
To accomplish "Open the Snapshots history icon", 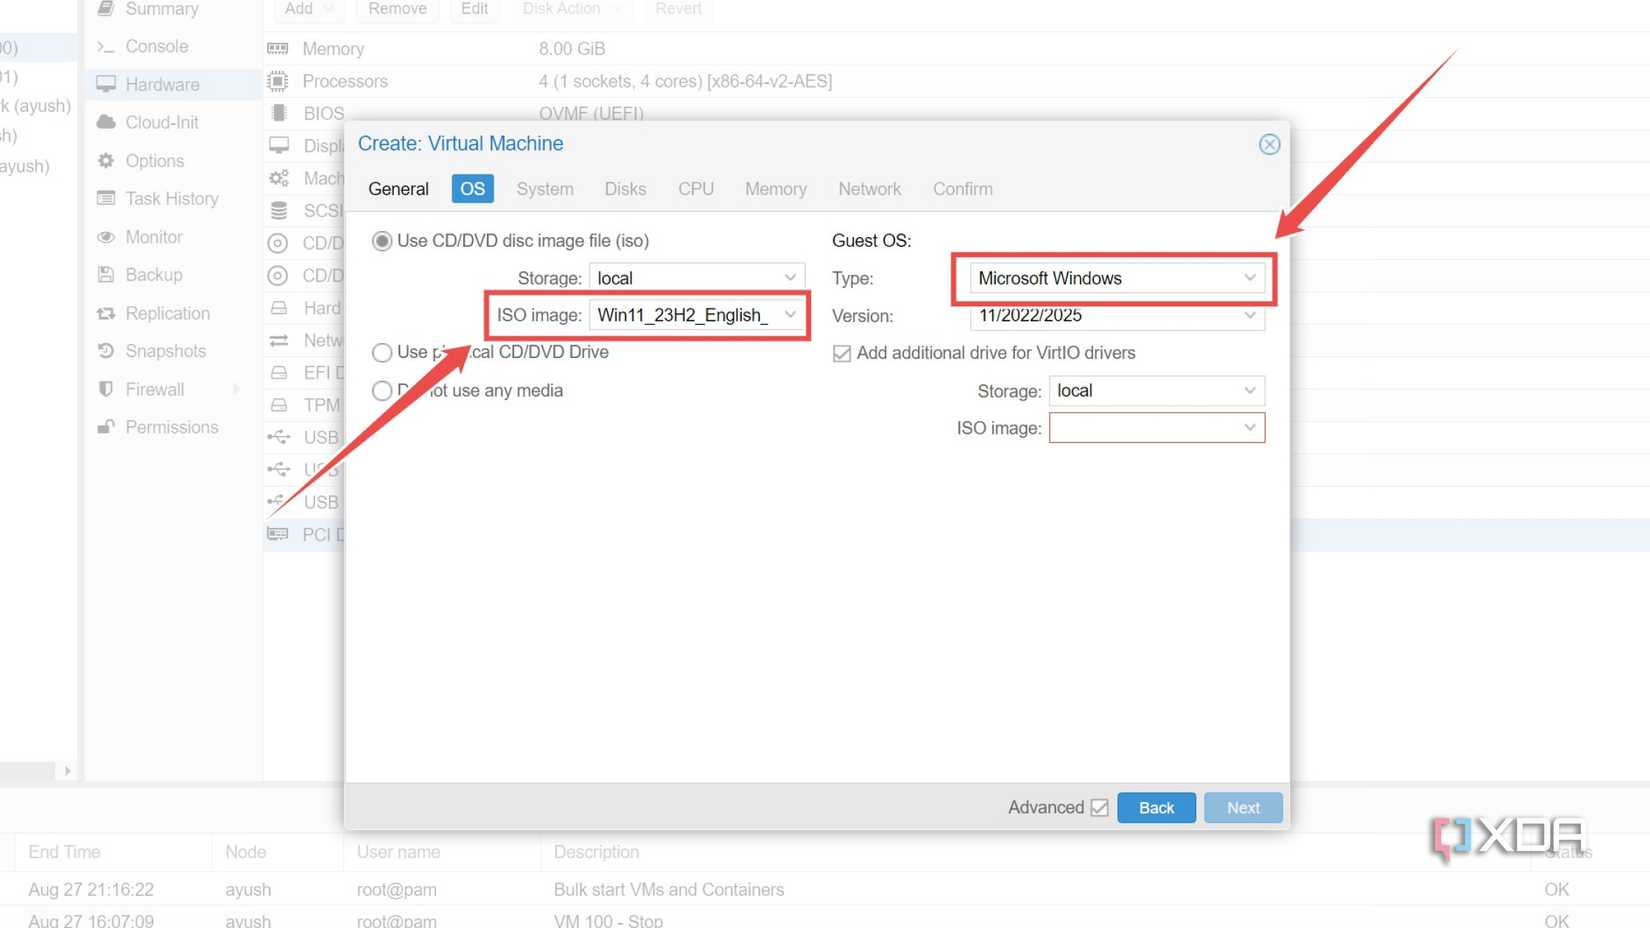I will click(x=106, y=351).
